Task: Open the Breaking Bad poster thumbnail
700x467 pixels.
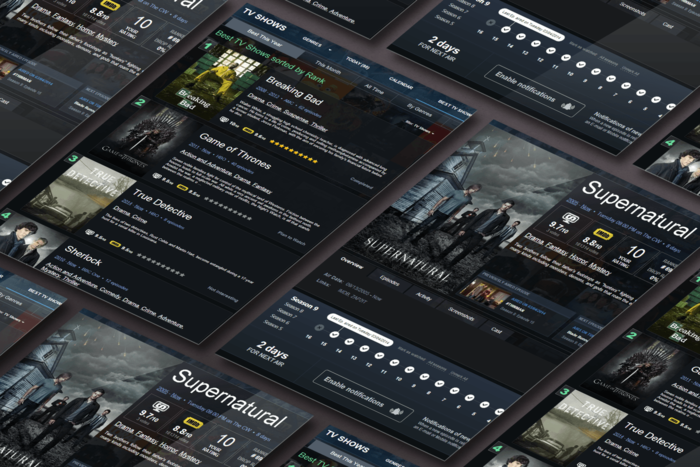Action: coord(211,79)
